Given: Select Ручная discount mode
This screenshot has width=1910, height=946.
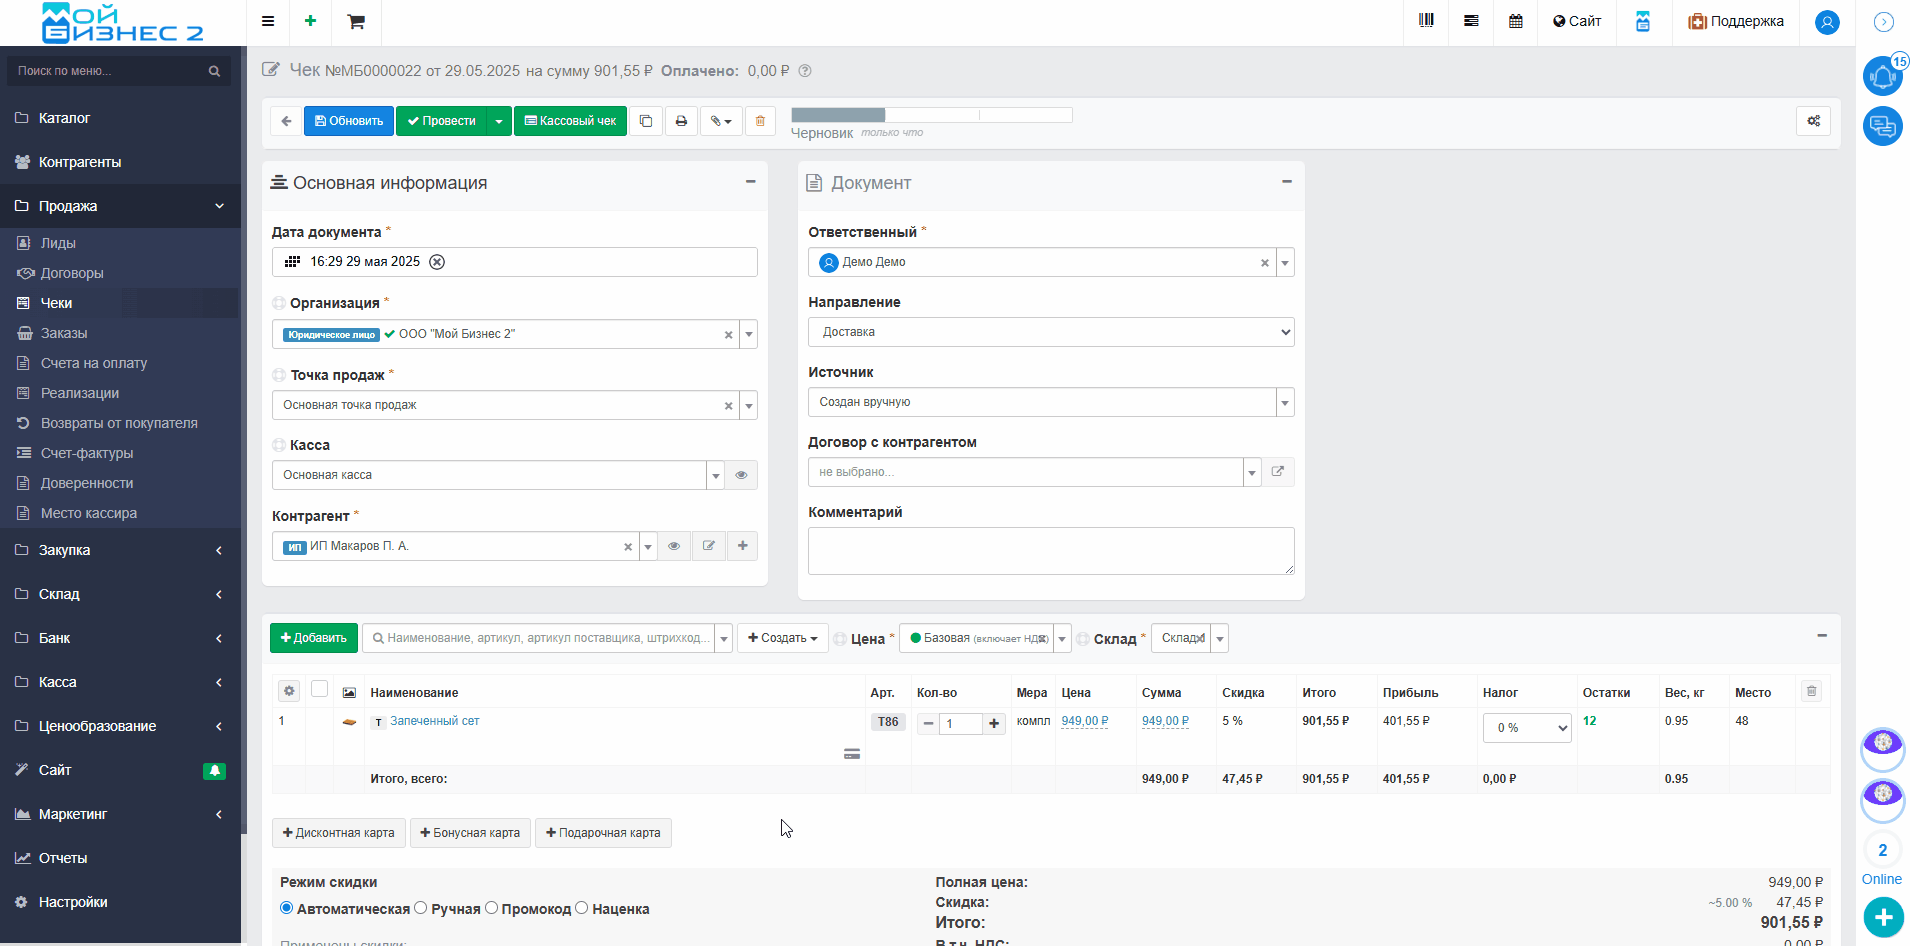Looking at the screenshot, I should click(421, 908).
